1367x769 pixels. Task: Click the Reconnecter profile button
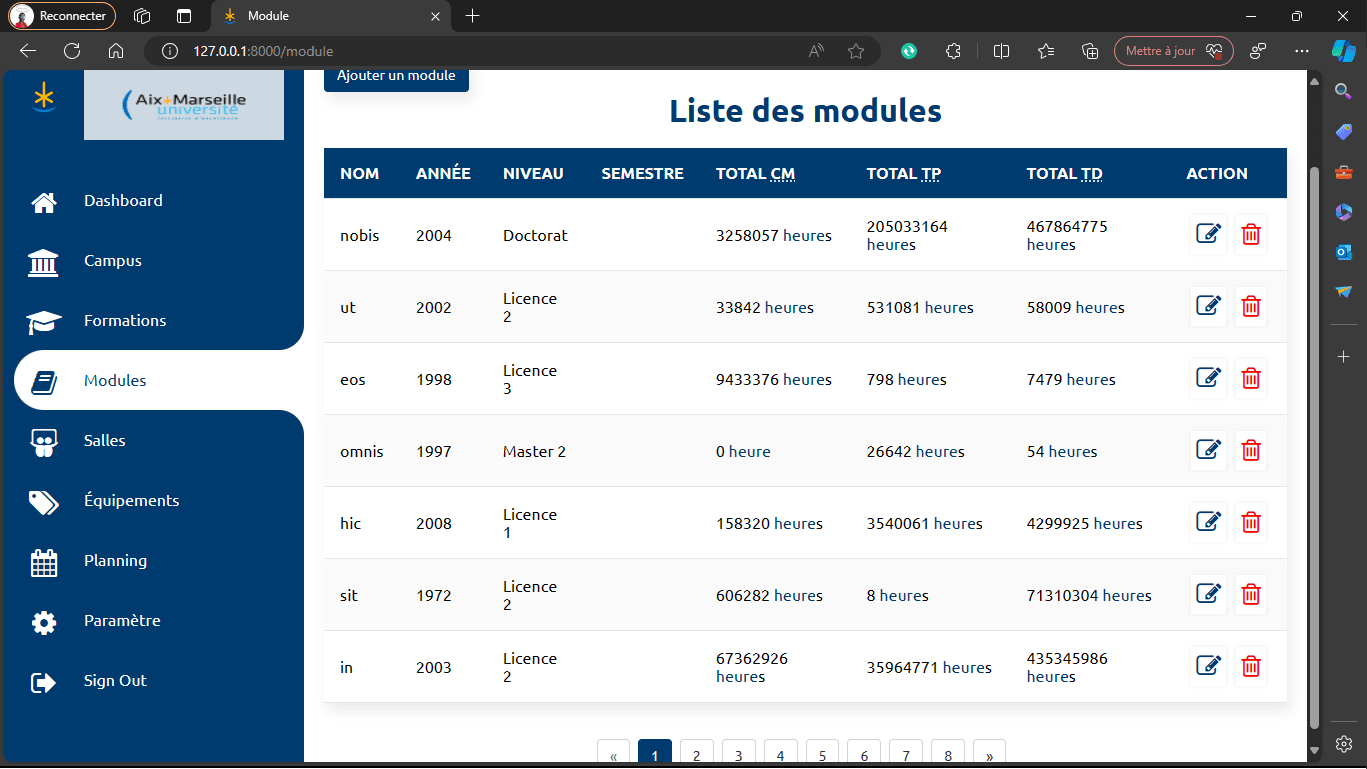62,16
